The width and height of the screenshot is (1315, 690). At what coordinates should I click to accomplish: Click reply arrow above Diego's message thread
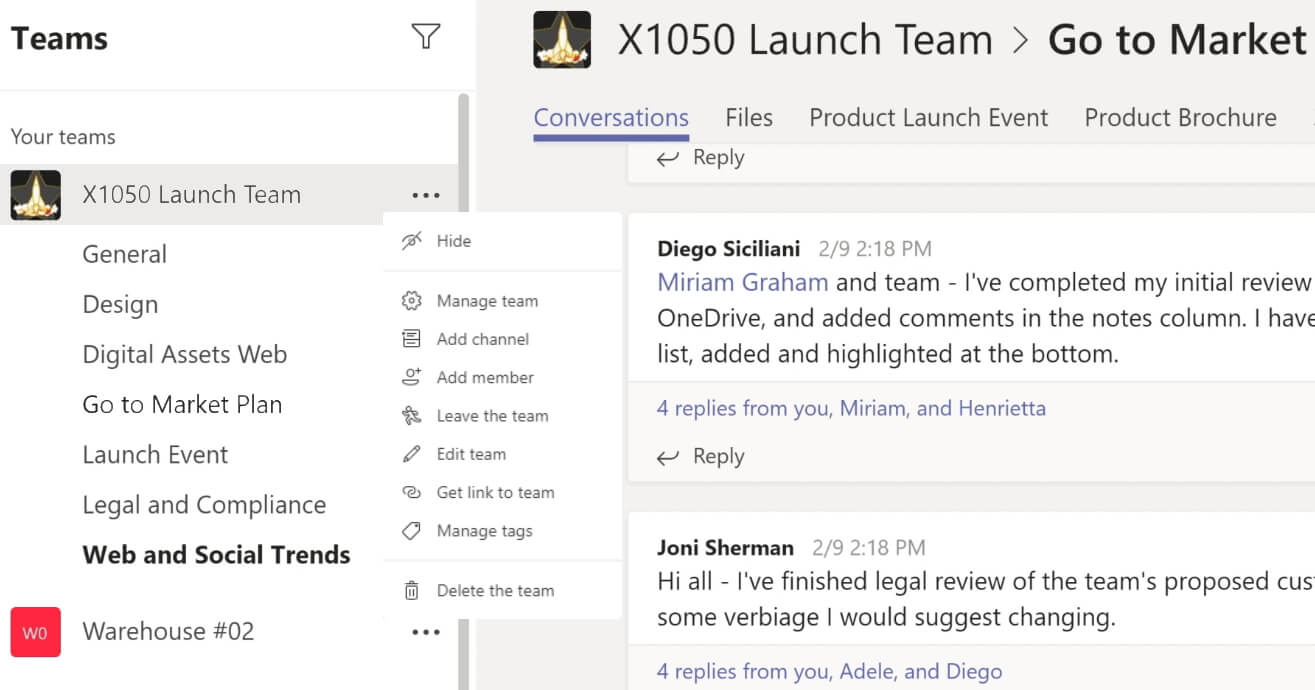coord(667,158)
